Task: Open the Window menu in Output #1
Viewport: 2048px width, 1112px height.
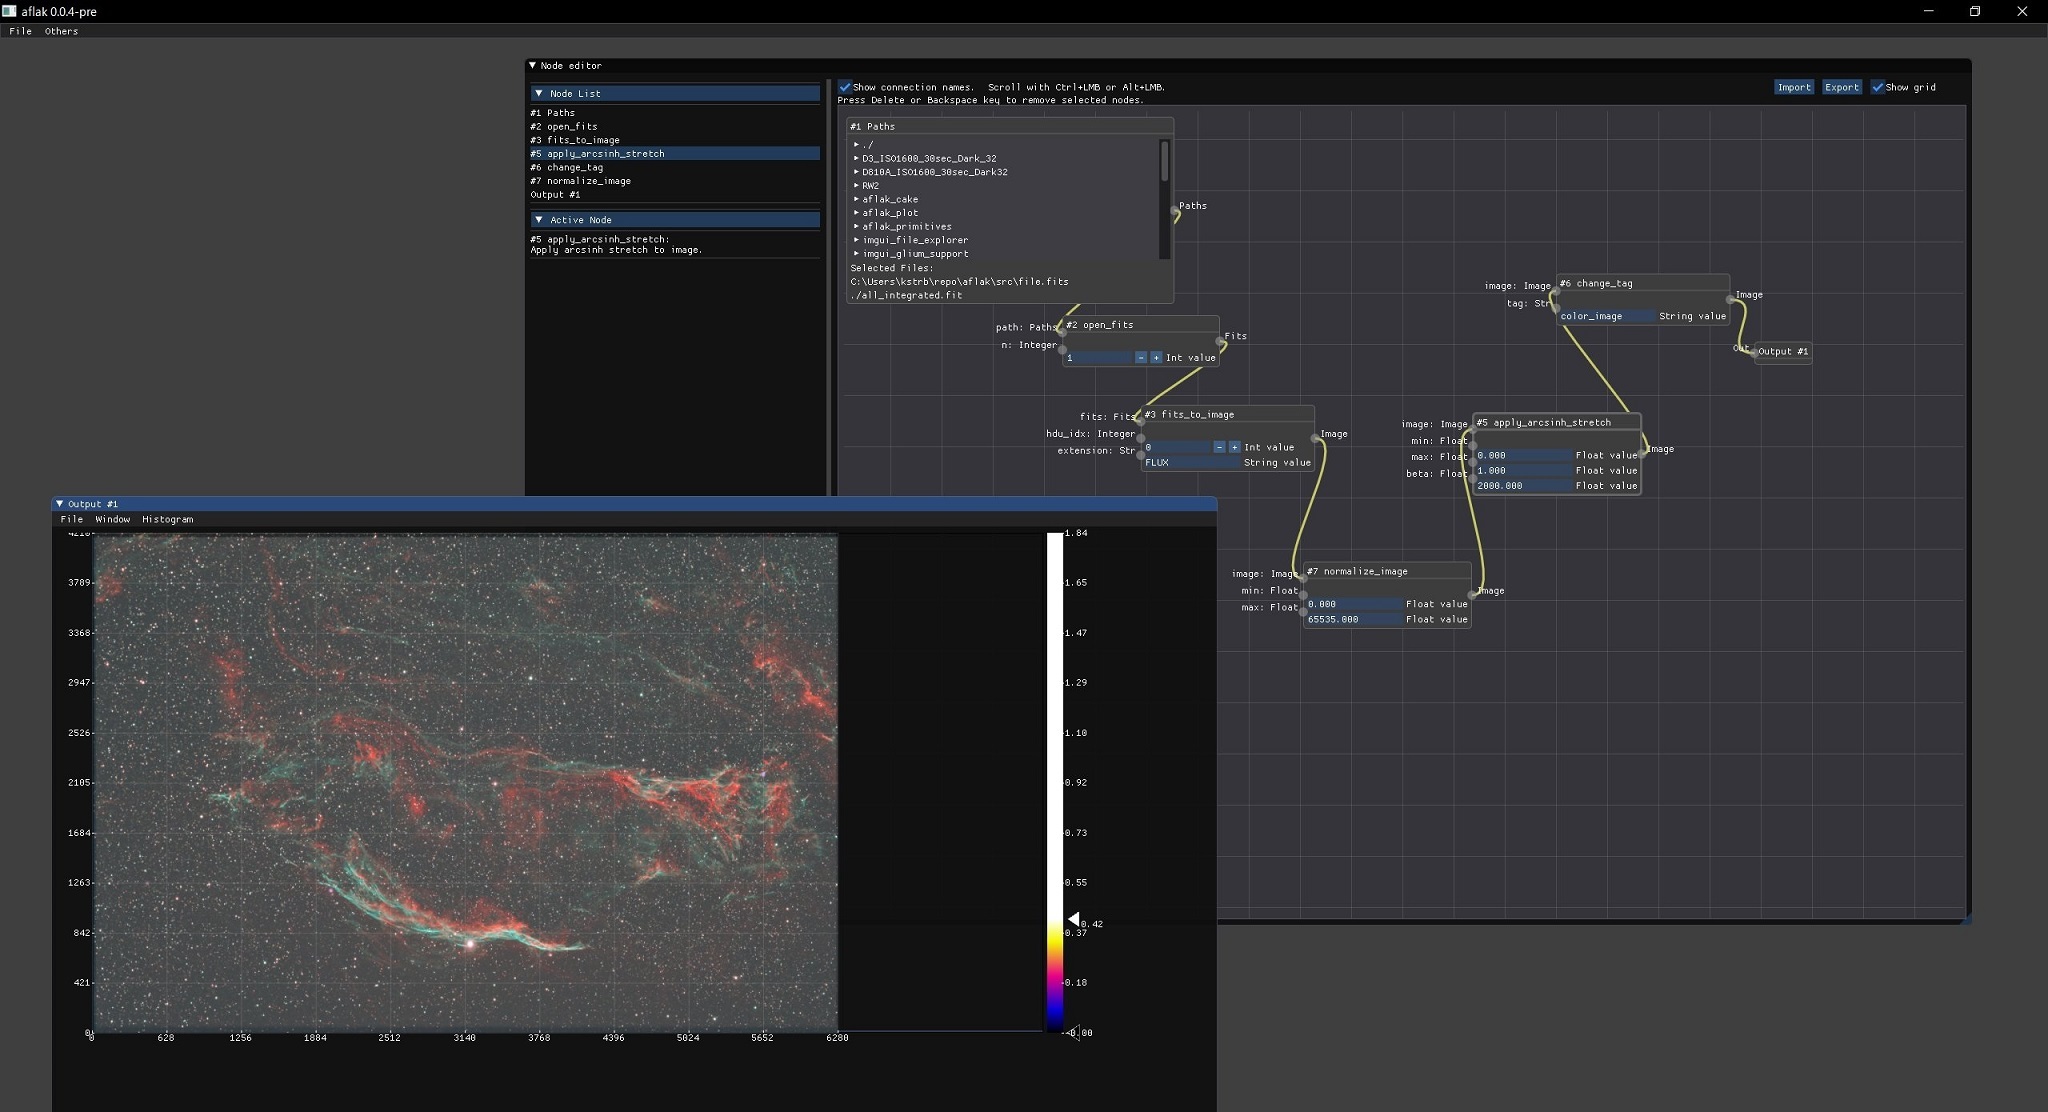Action: tap(113, 519)
